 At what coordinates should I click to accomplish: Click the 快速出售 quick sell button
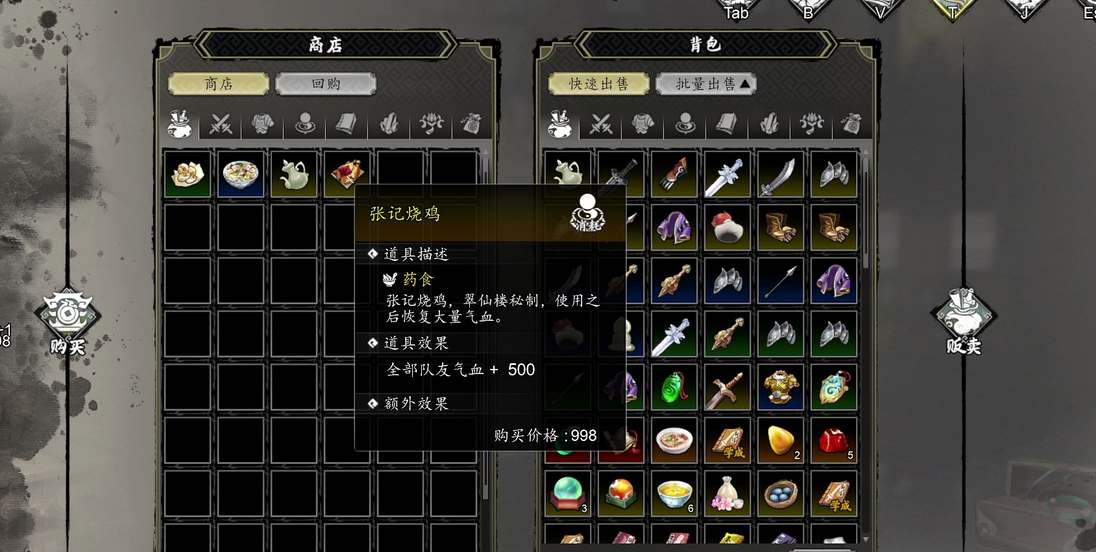(x=598, y=84)
